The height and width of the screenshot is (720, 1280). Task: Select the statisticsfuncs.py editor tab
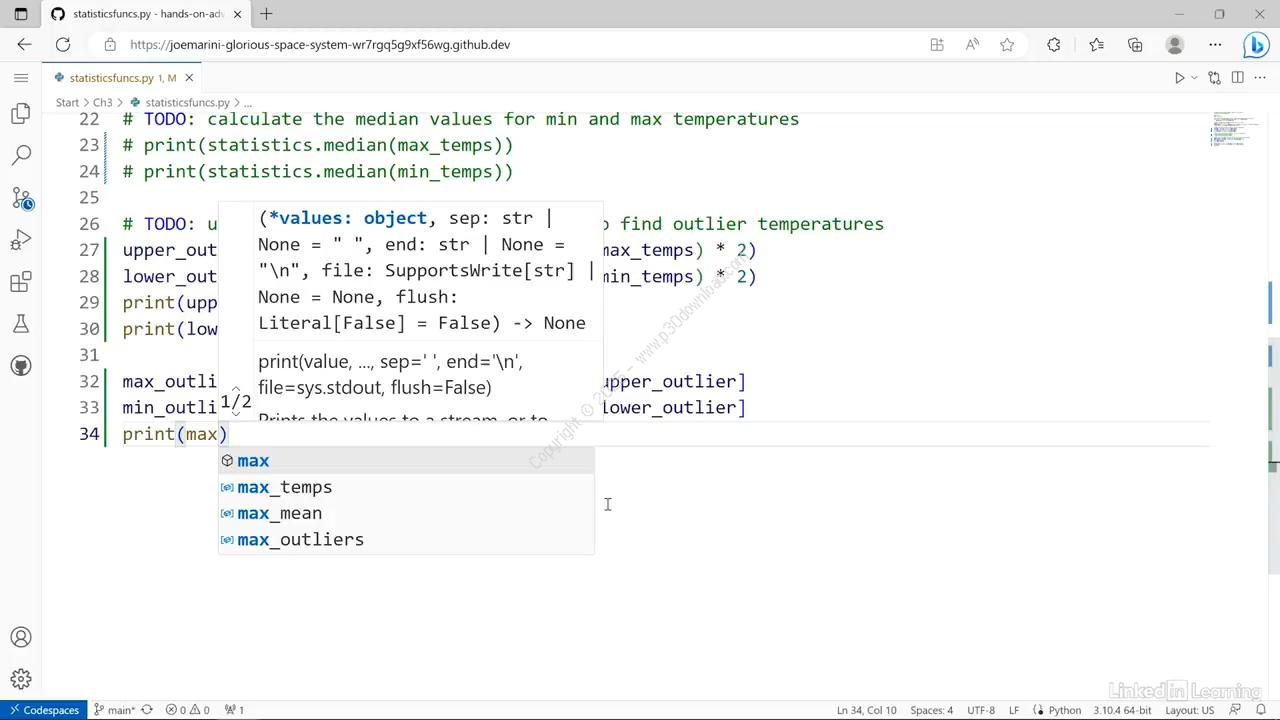click(122, 77)
